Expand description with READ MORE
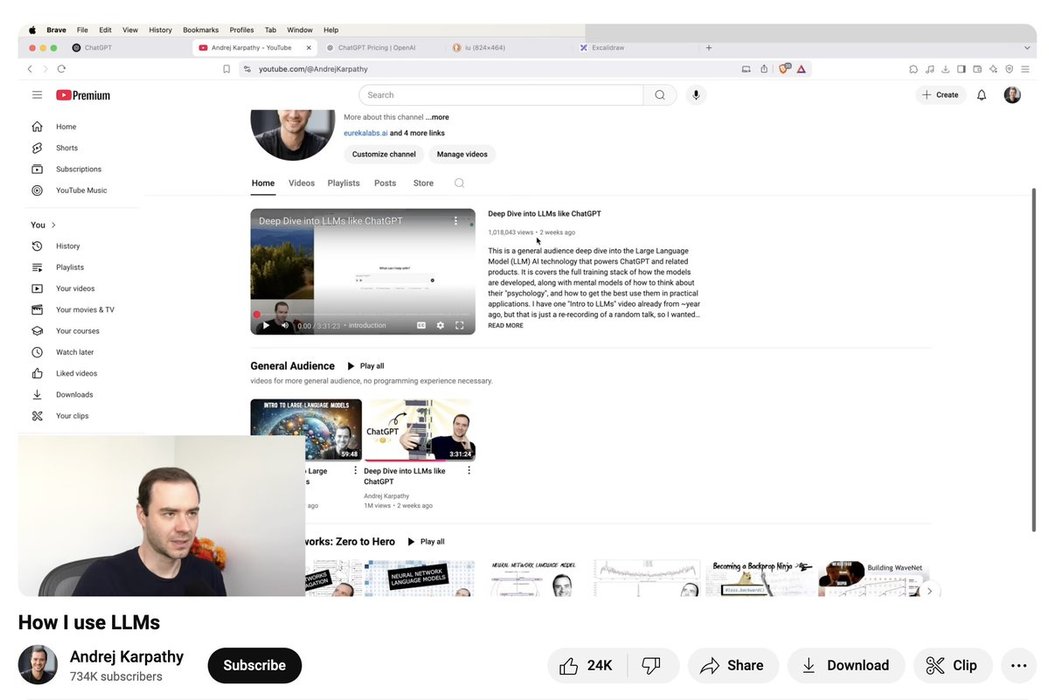Image resolution: width=1049 pixels, height=700 pixels. (505, 326)
